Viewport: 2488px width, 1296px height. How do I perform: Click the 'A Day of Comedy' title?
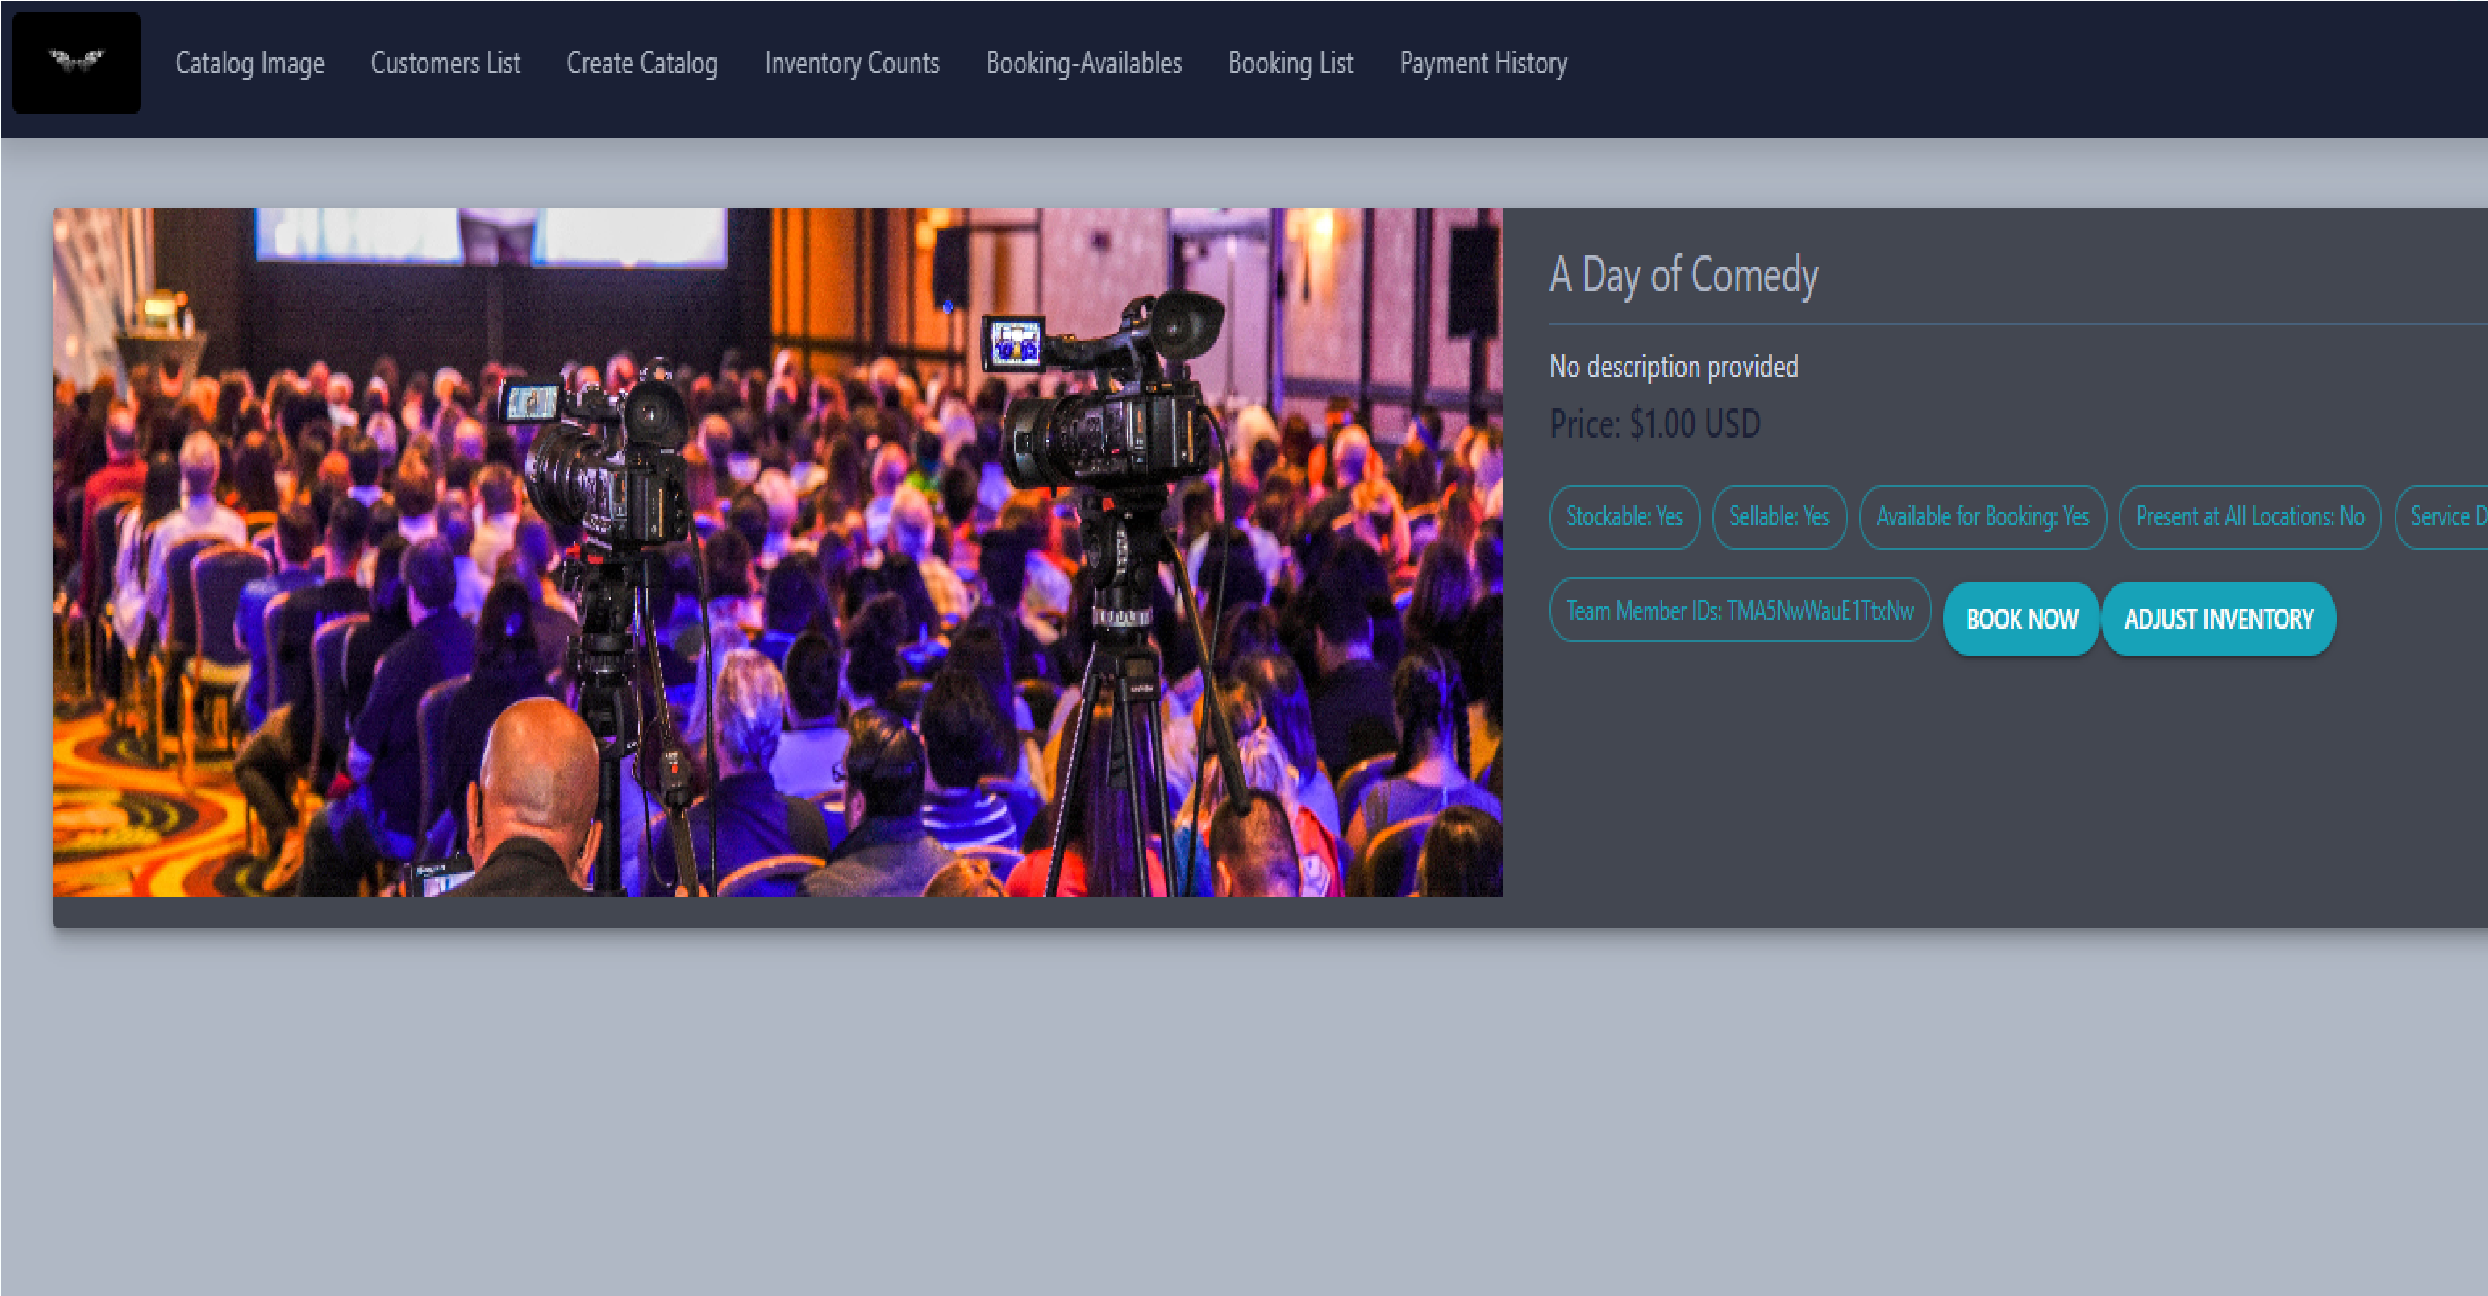(x=1684, y=275)
